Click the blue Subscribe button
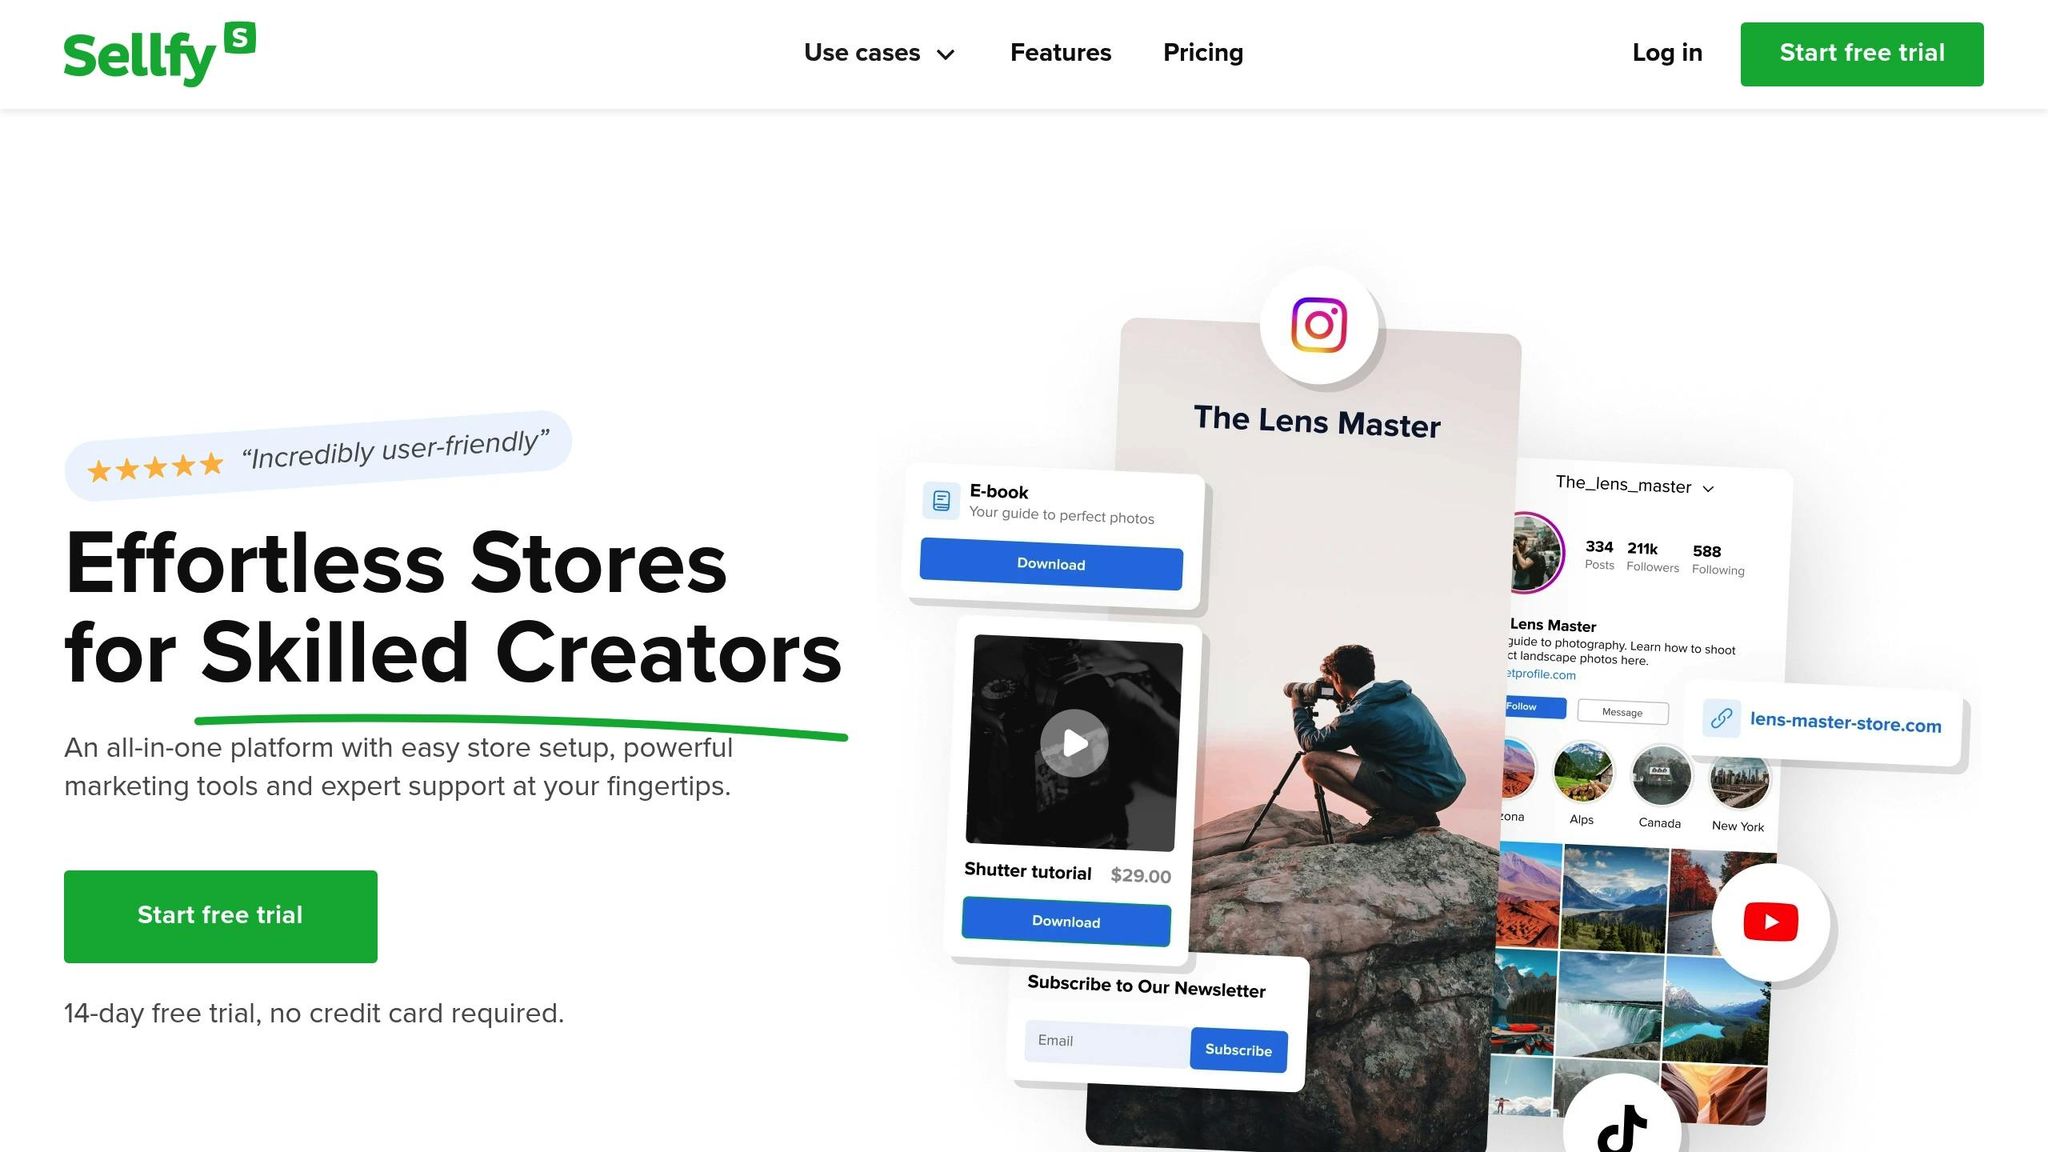 [x=1238, y=1050]
